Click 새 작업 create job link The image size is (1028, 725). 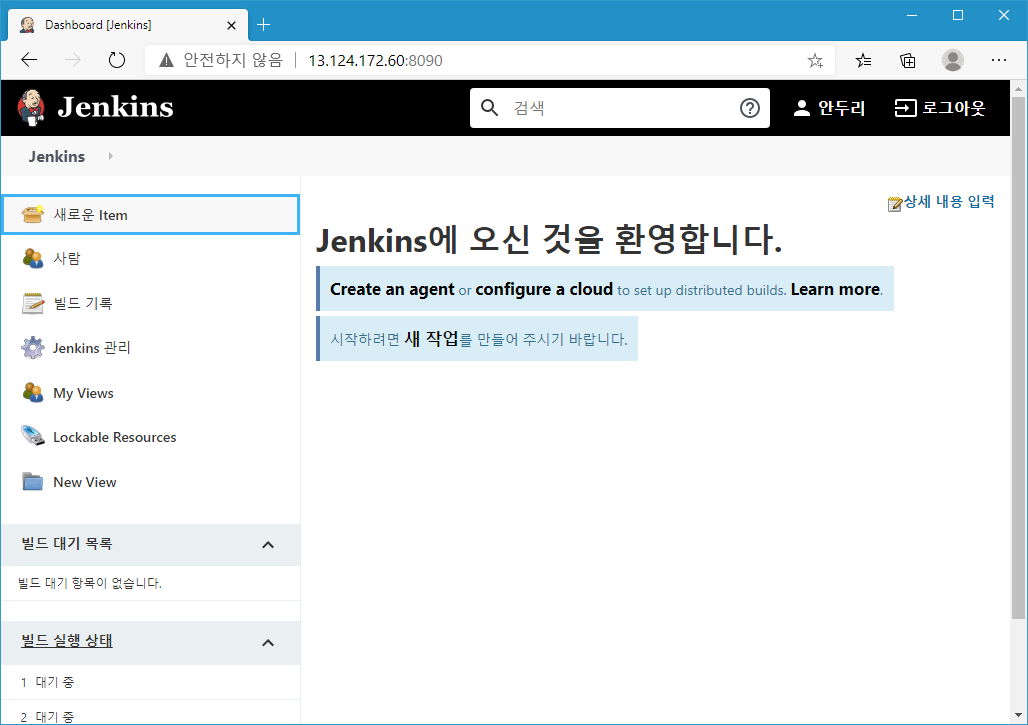[431, 339]
